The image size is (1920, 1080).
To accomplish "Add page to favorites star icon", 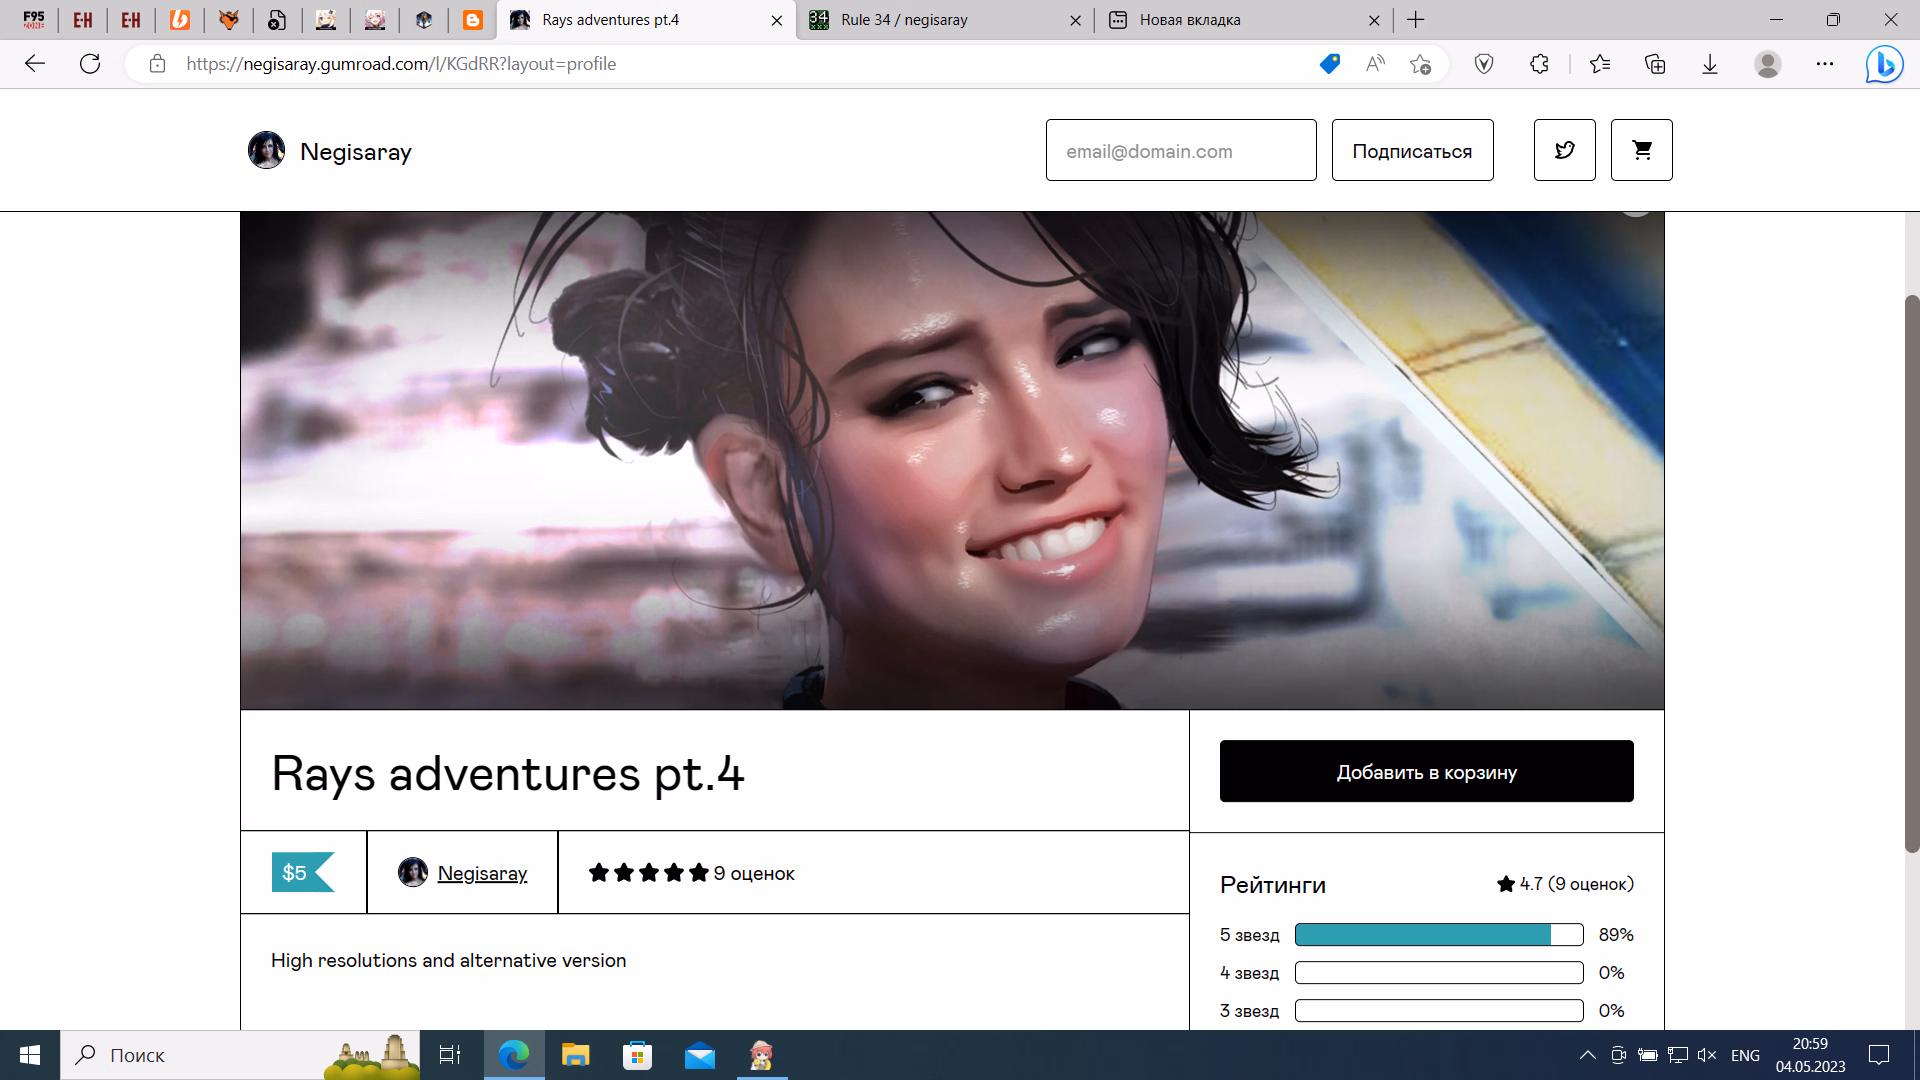I will coord(1420,64).
